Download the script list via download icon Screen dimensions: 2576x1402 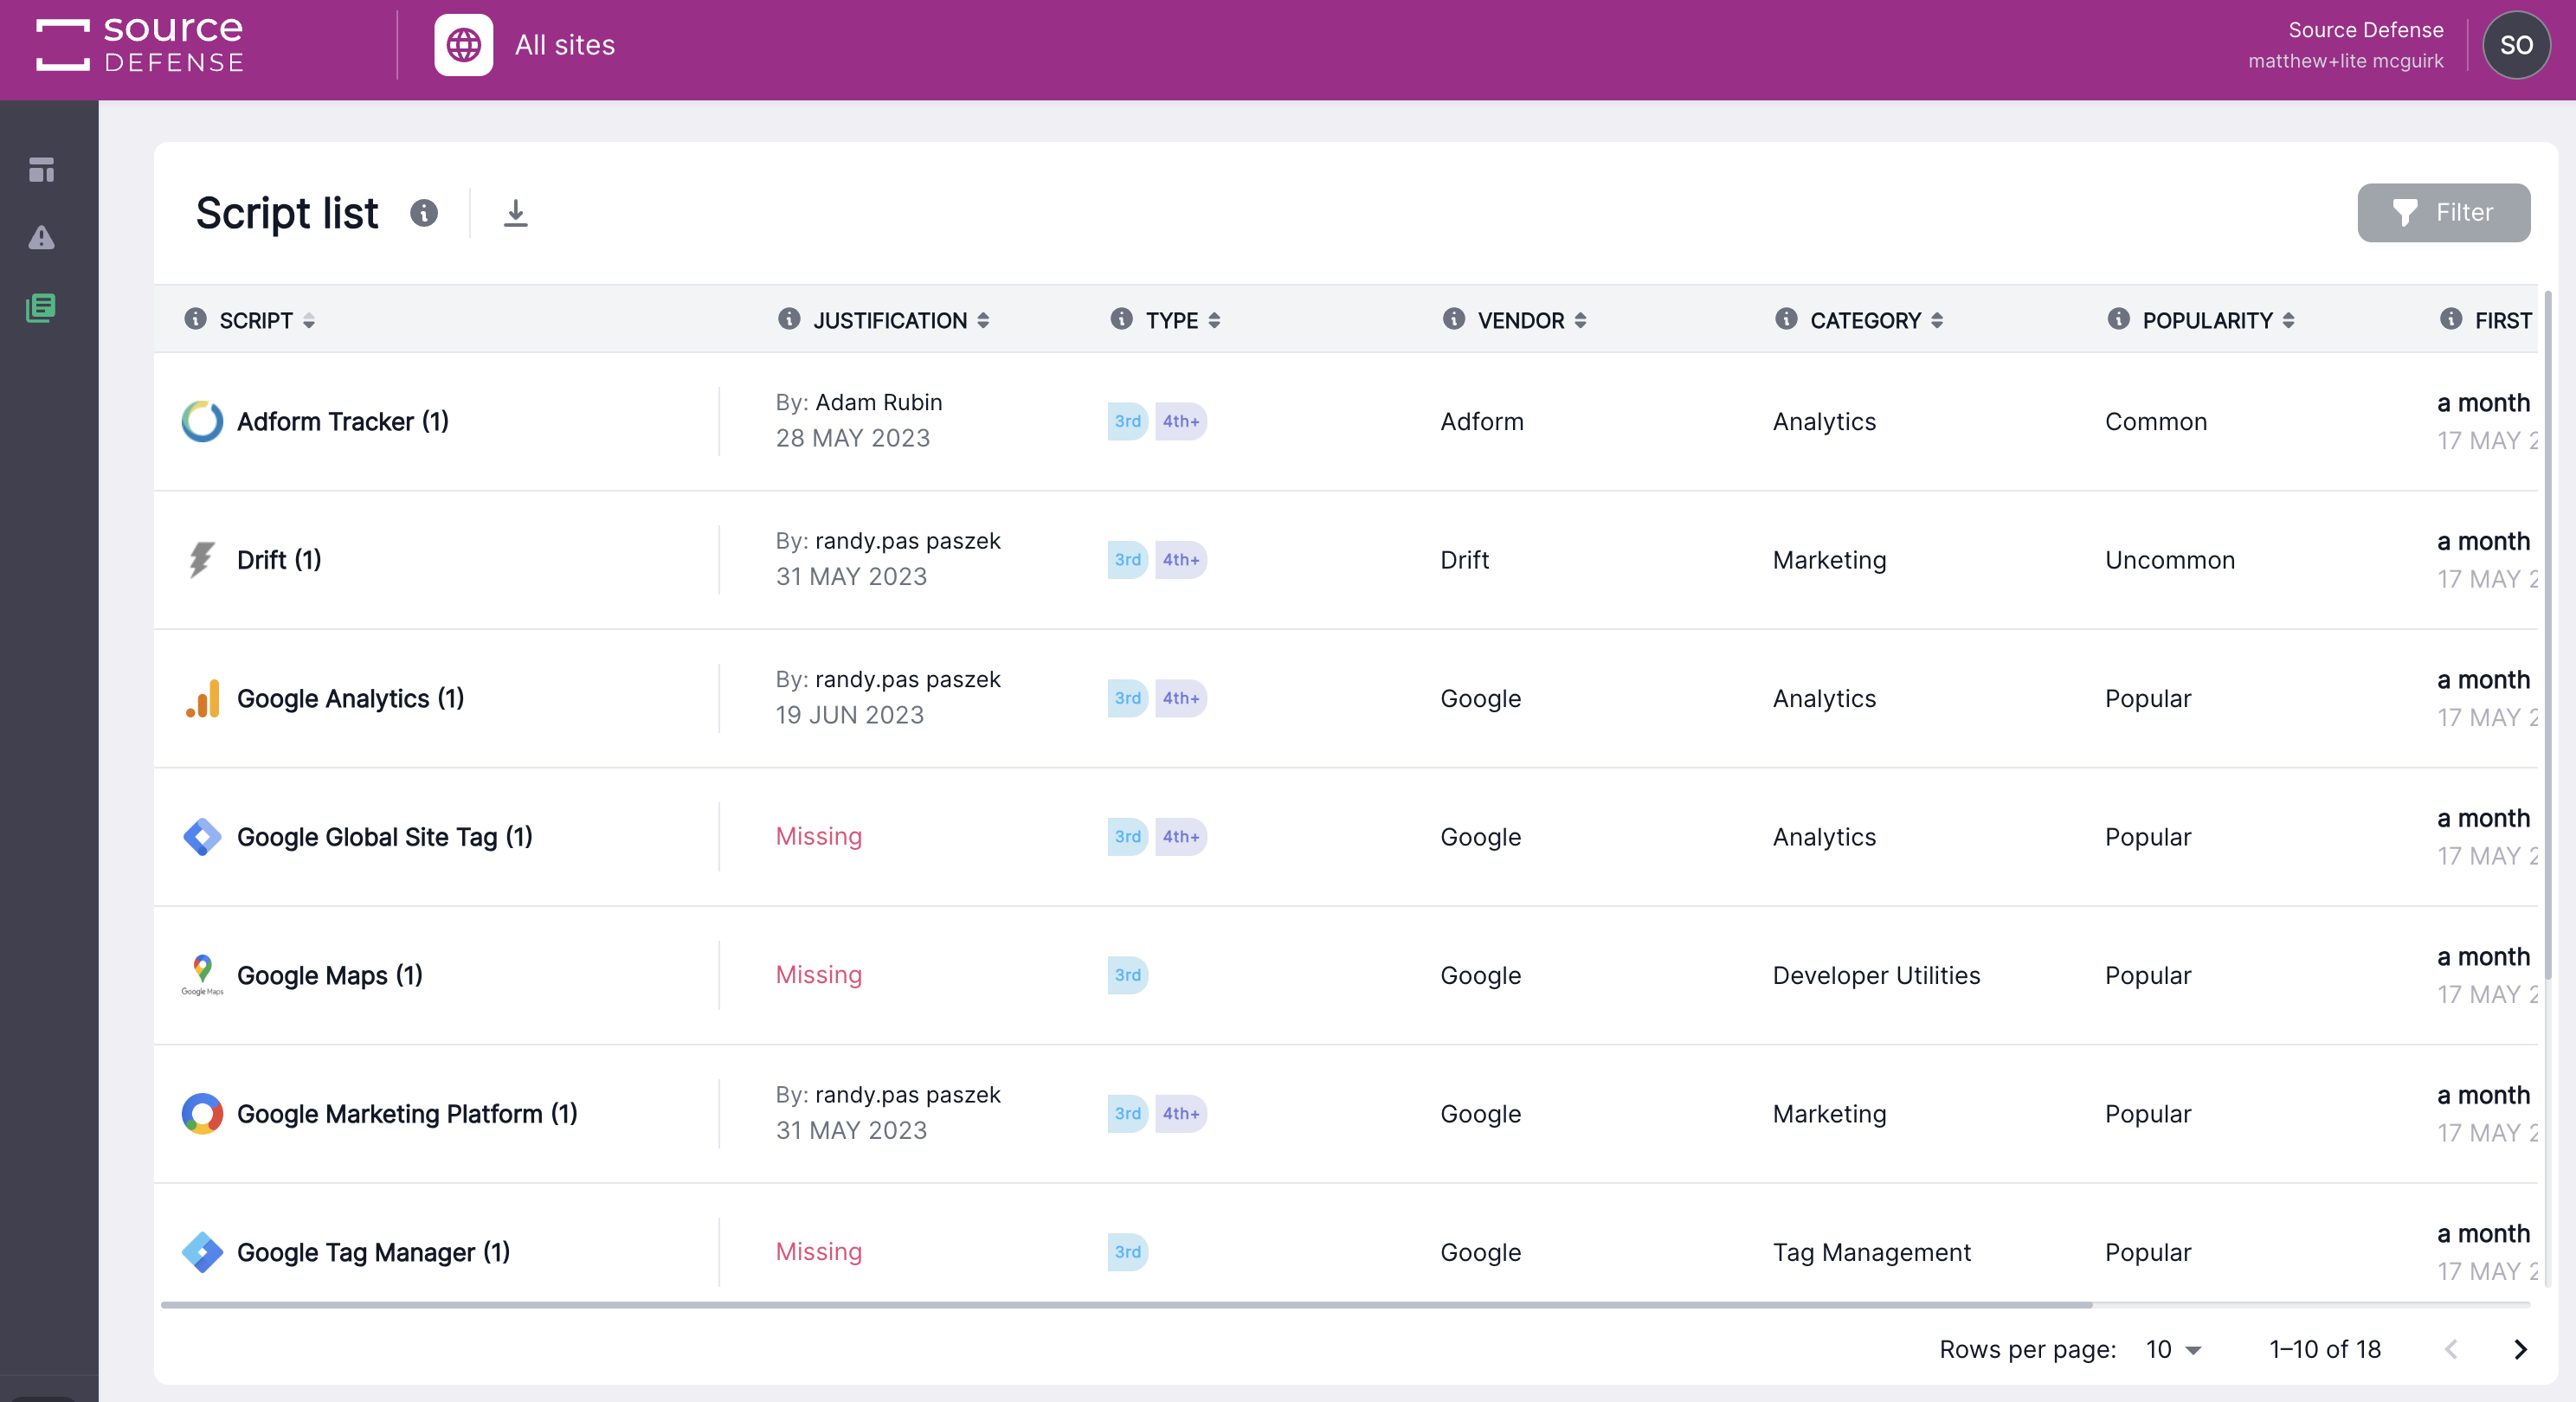(515, 213)
